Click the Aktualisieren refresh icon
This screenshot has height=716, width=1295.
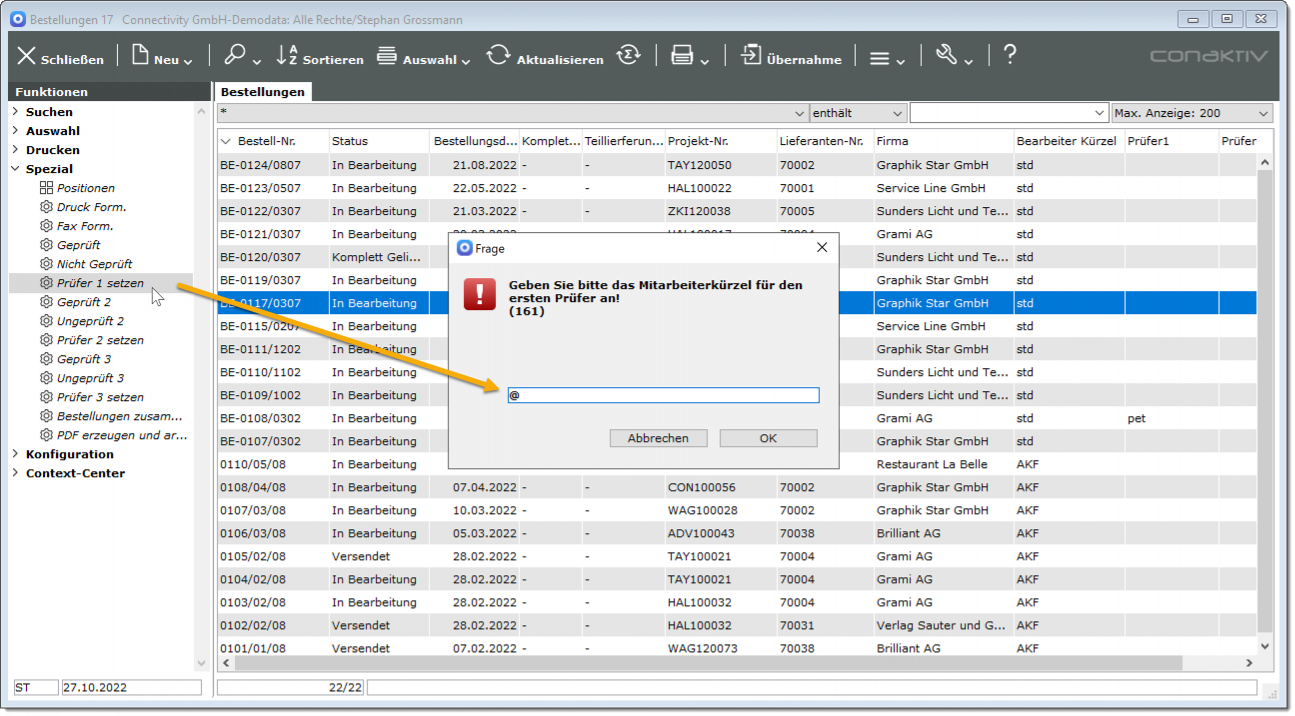pos(498,56)
